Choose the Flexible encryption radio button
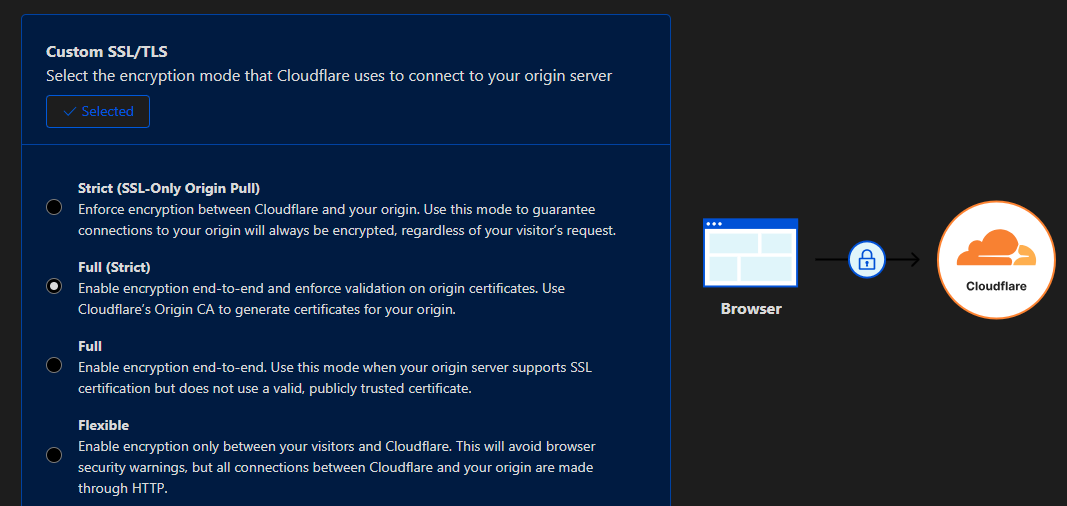 (x=54, y=455)
